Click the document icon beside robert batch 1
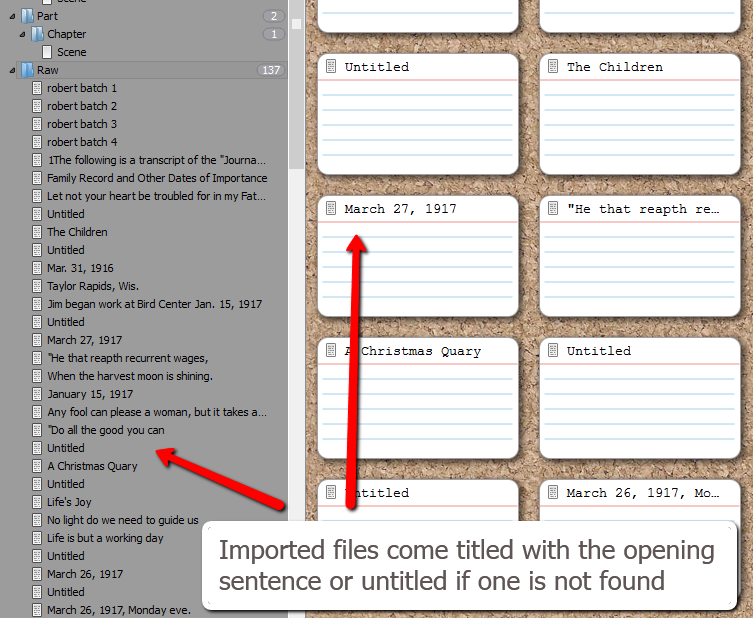Screen dimensions: 753x618 coord(38,88)
